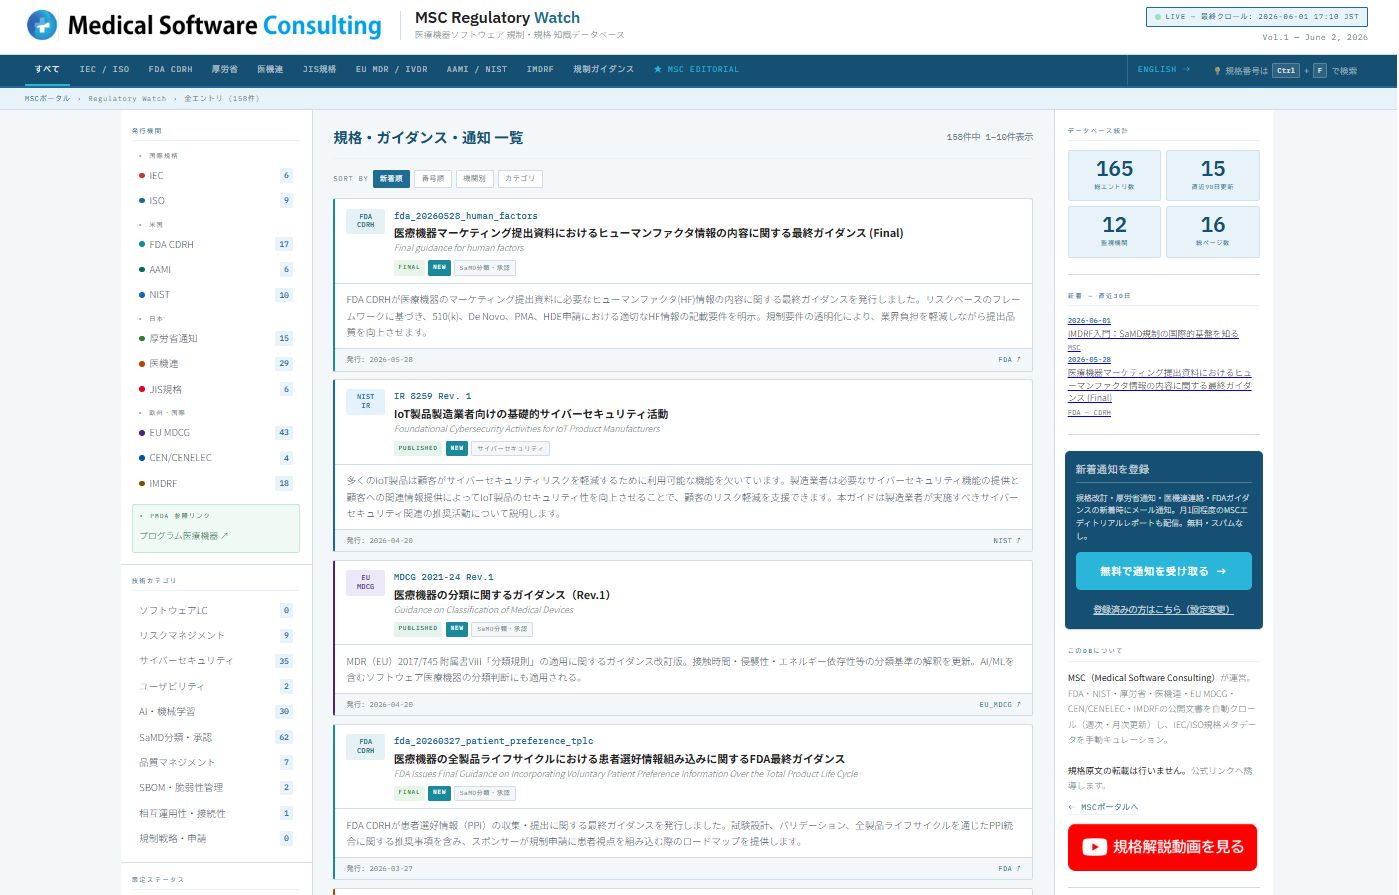Filter by 厚労省通知

point(215,339)
